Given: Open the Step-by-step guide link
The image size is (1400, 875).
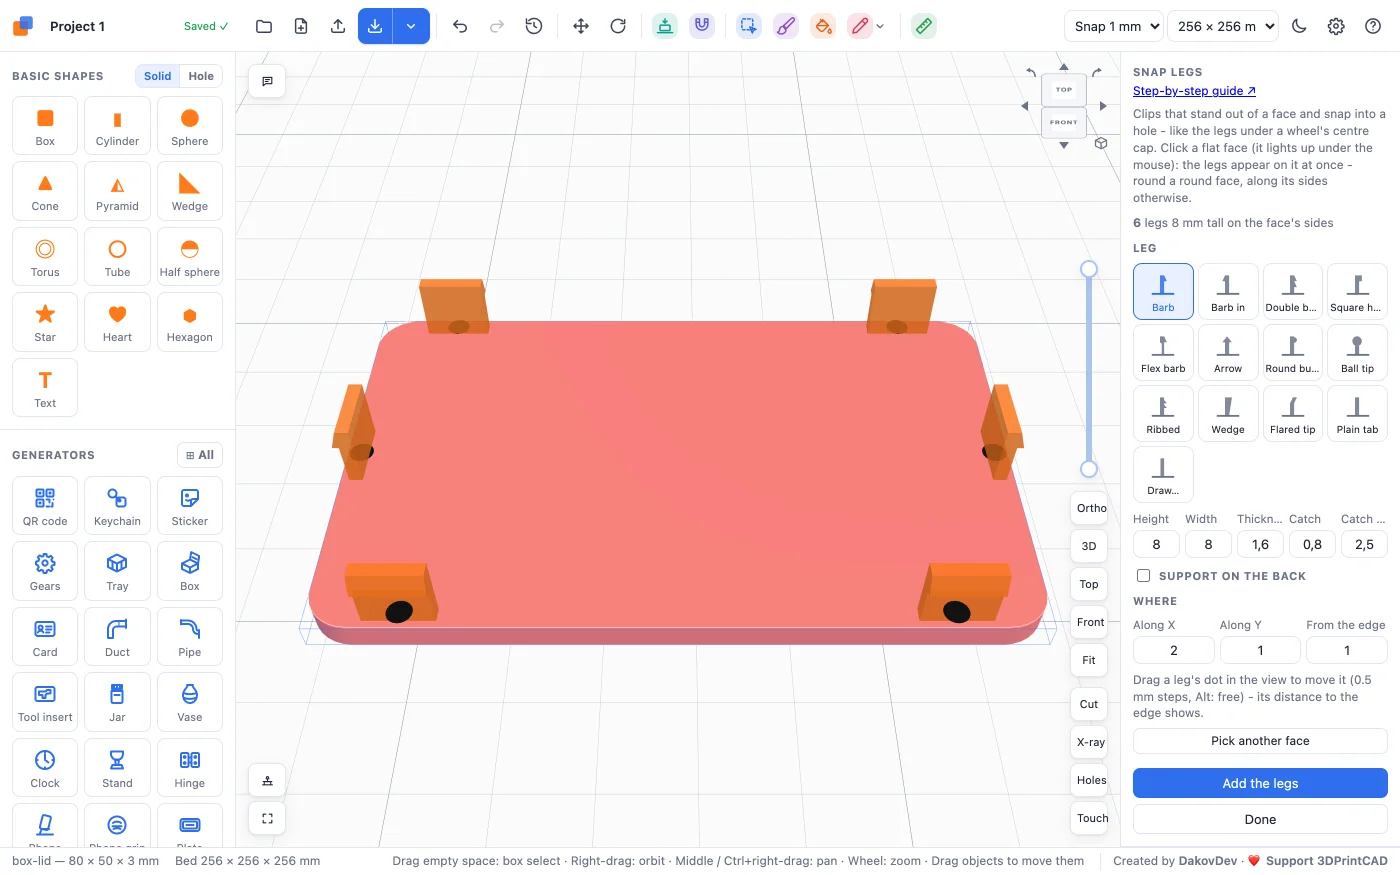Looking at the screenshot, I should 1194,91.
